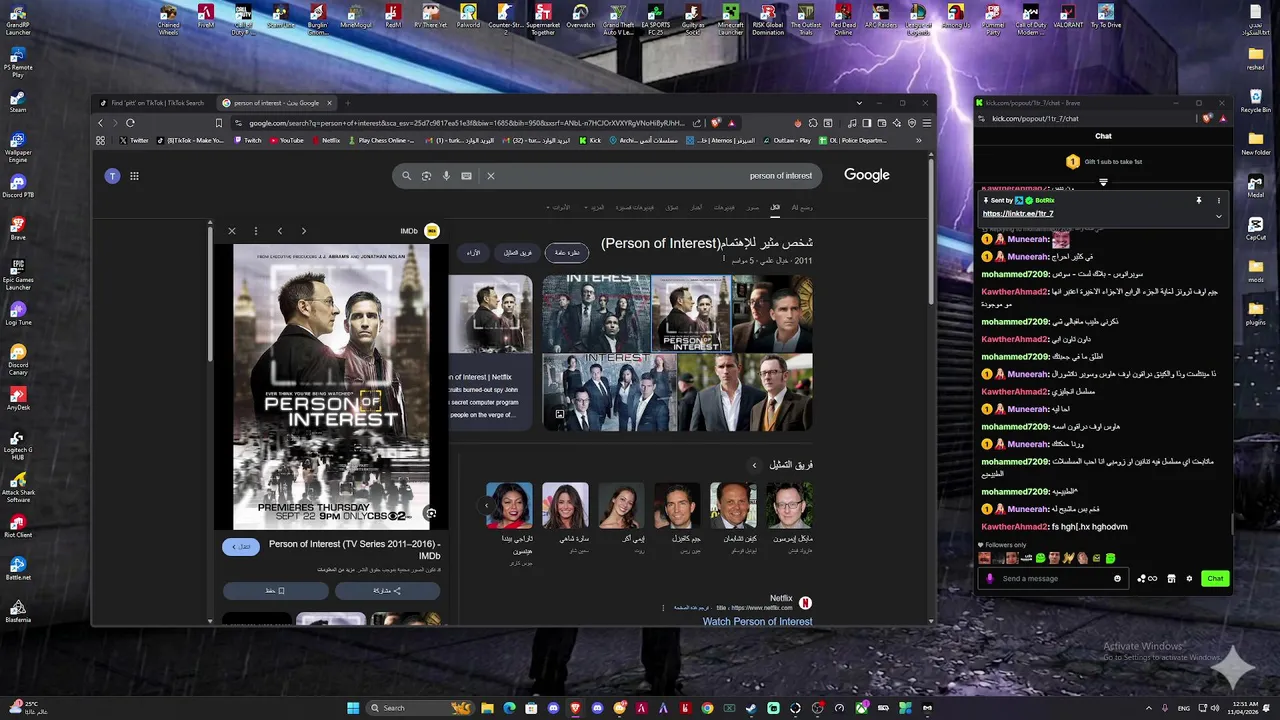1280x720 pixels.
Task: Click the Google account avatar T
Action: tap(112, 176)
